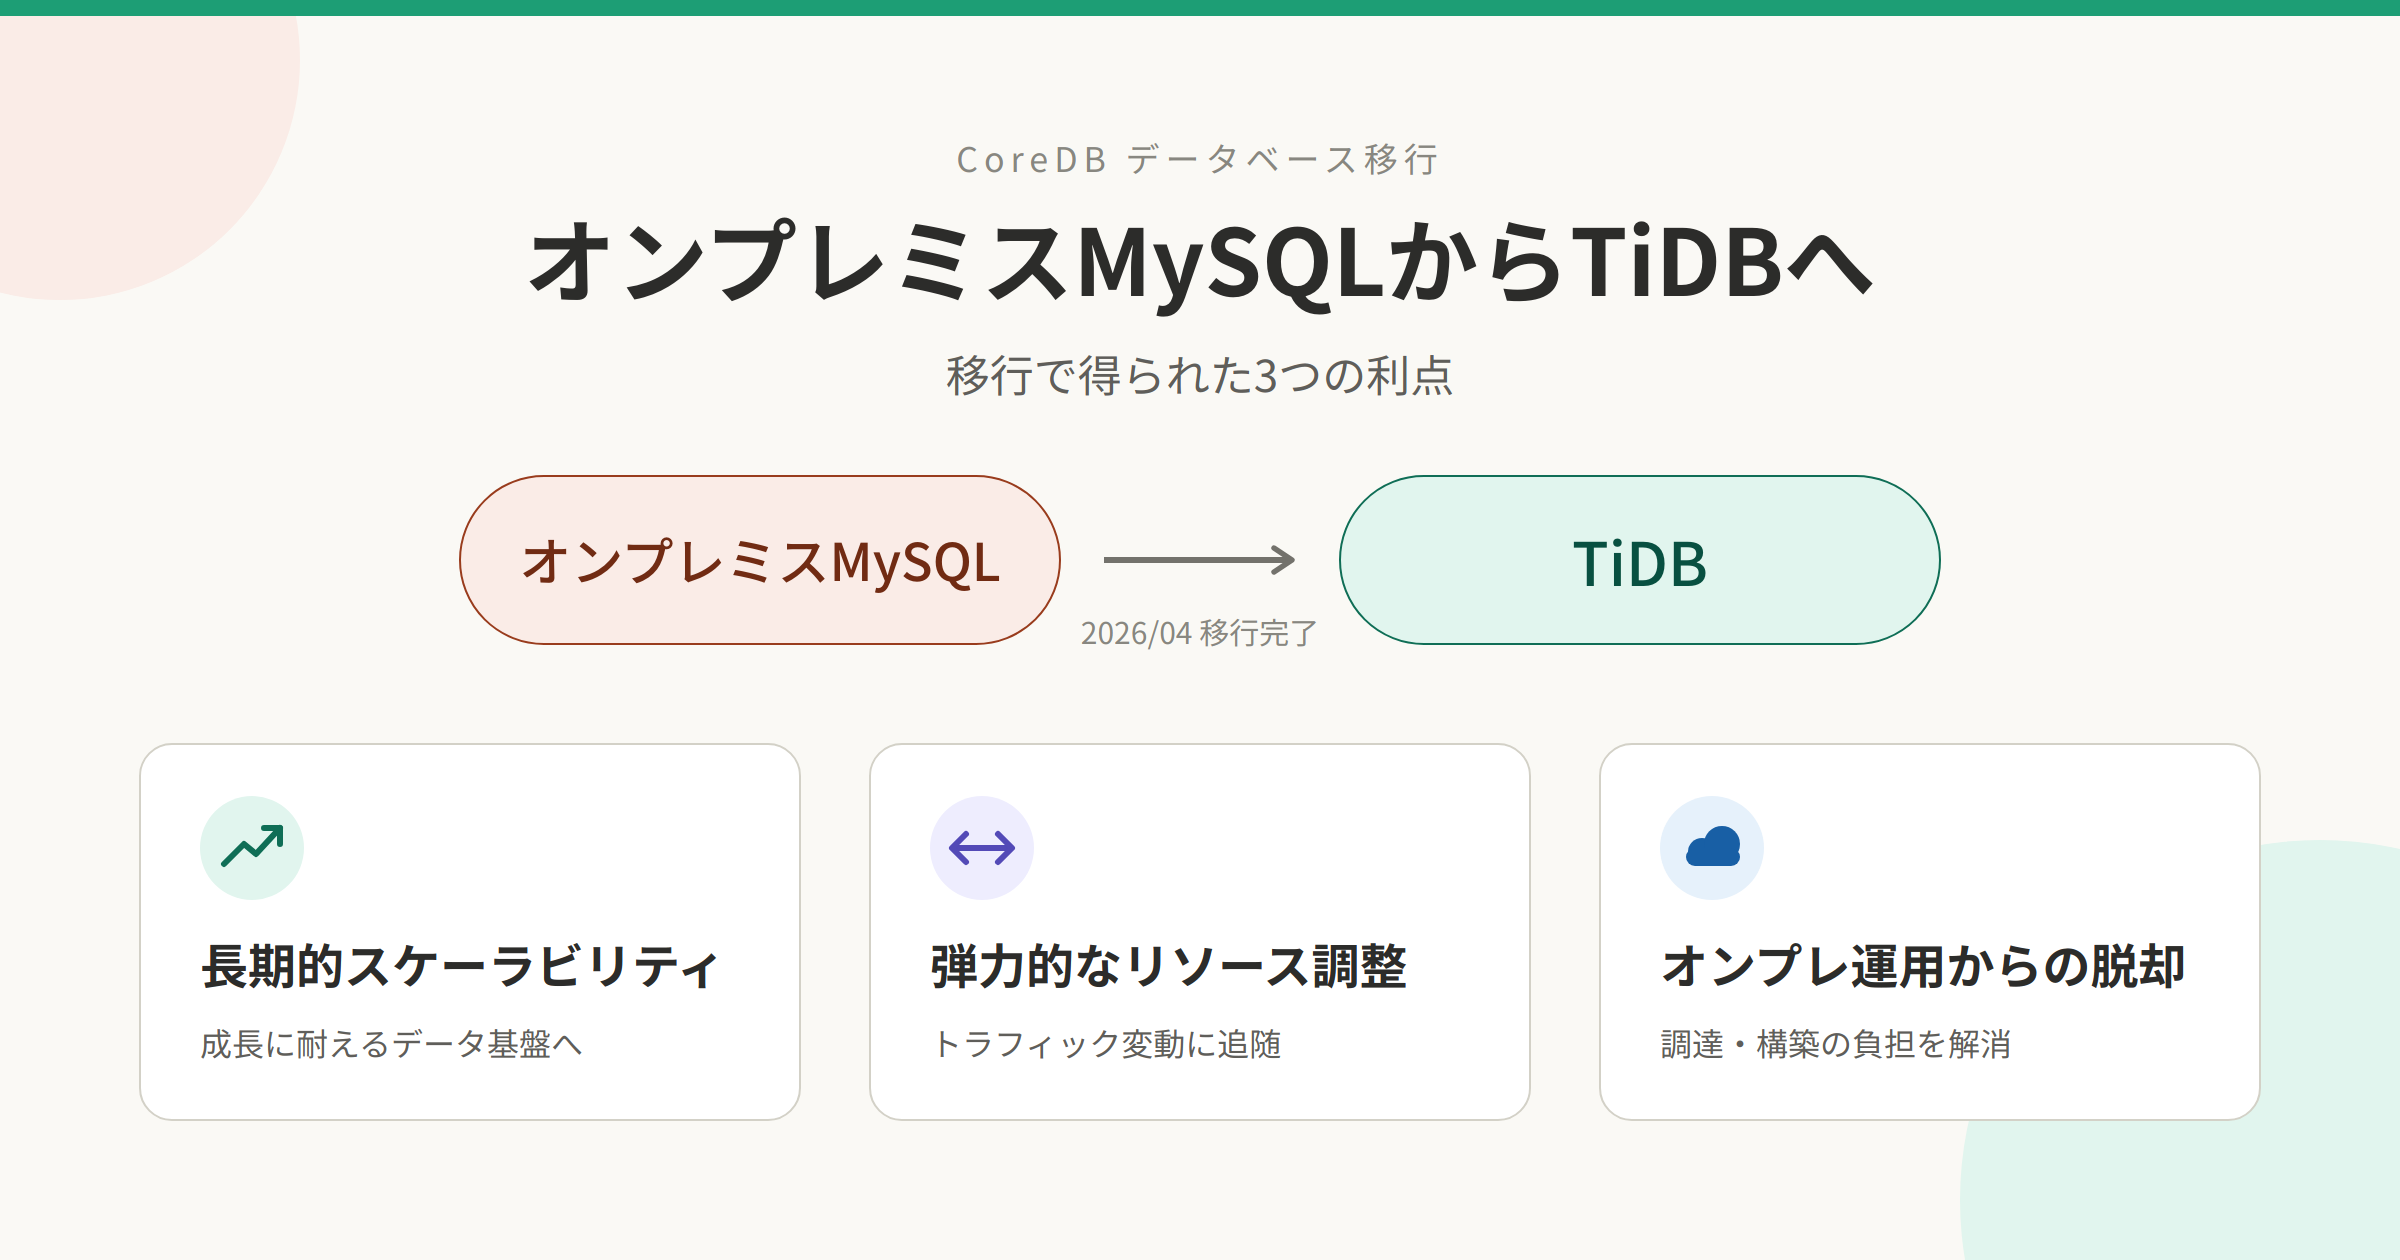Click the main heading オンプレミスMySQLからTiDBへ

(1200, 263)
